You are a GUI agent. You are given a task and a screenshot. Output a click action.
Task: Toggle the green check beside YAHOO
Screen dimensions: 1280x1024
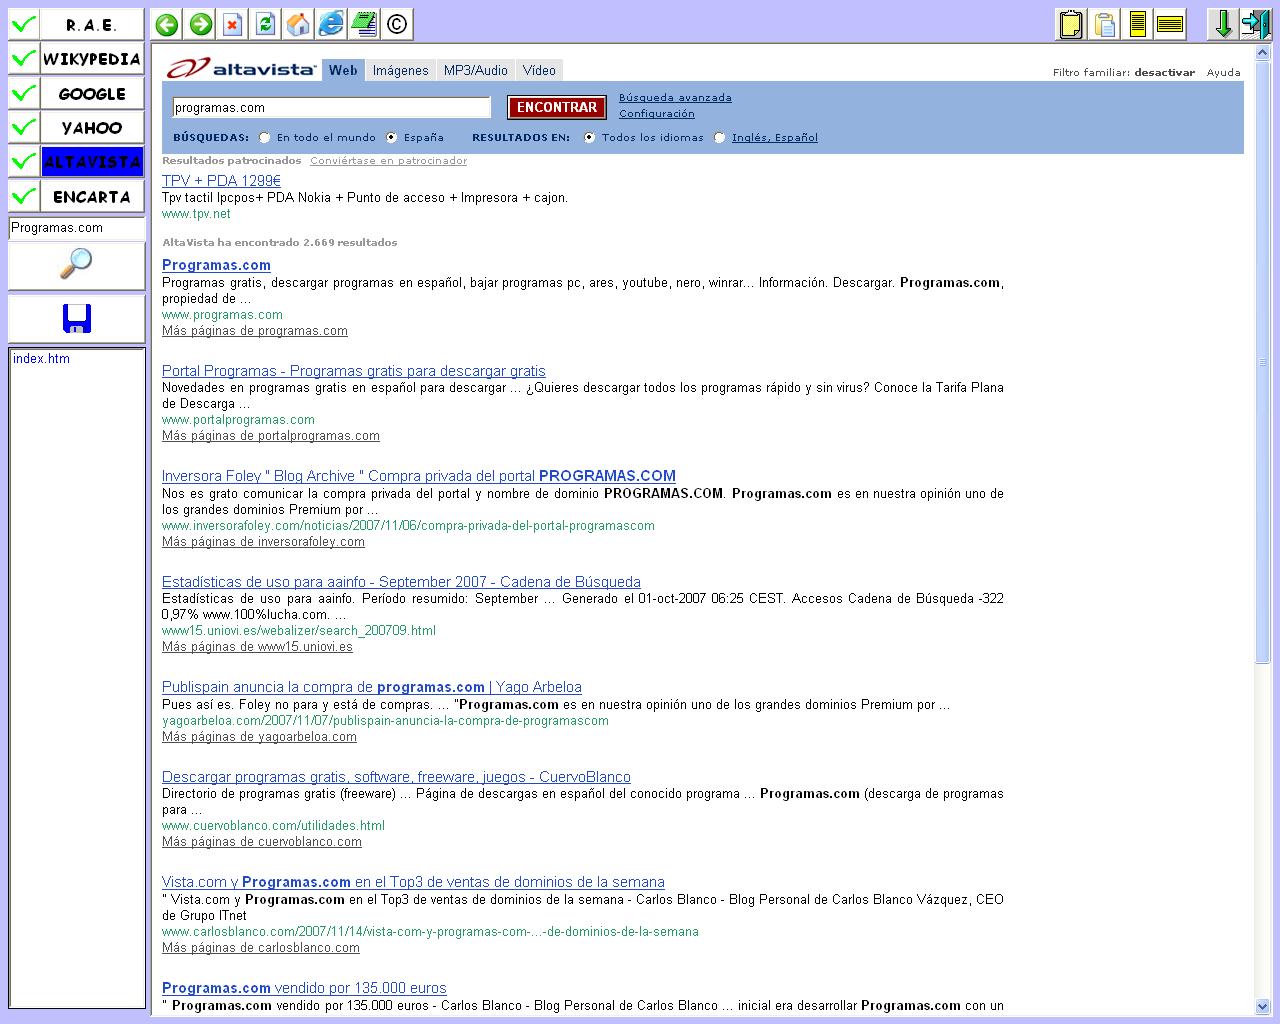pos(24,127)
